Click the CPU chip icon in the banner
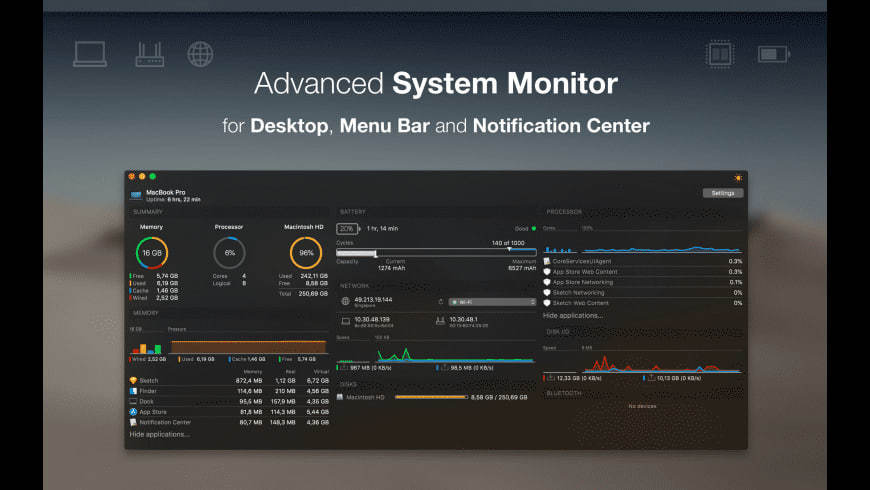 (x=718, y=53)
